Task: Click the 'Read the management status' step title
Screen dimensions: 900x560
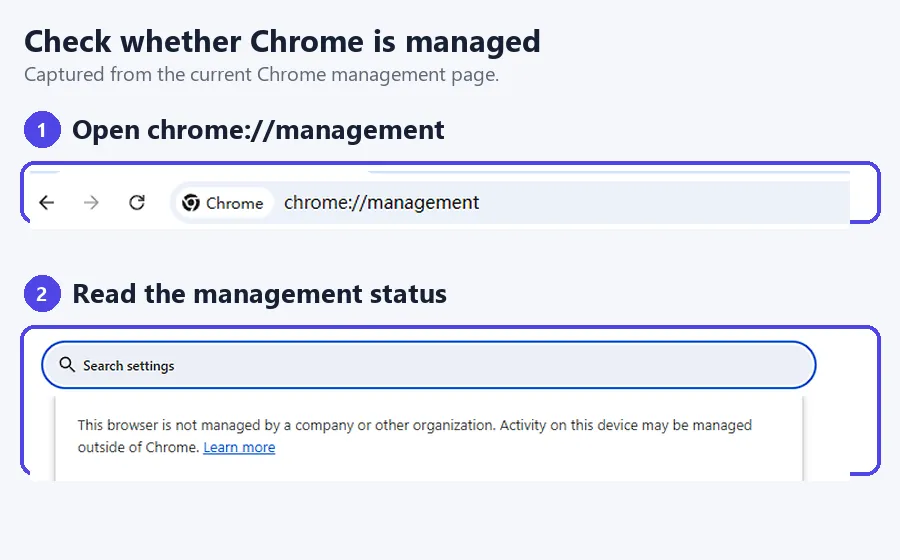Action: pos(259,294)
